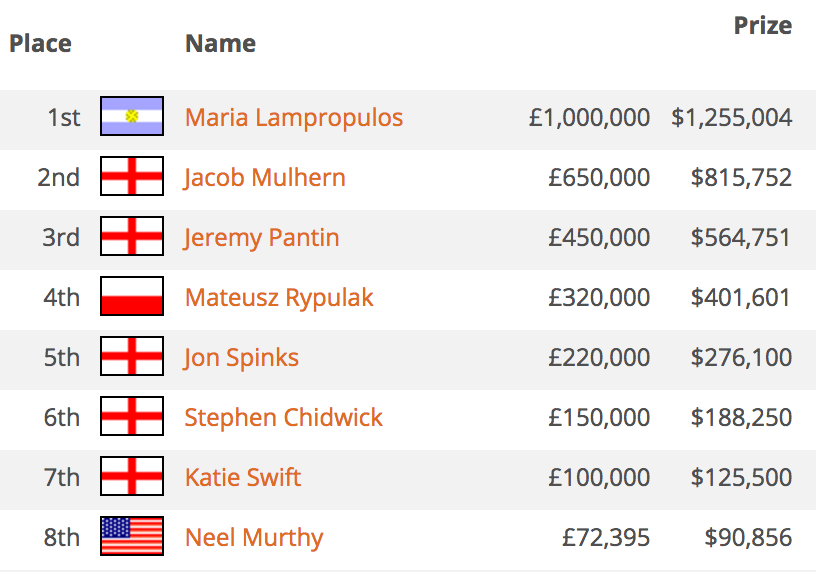The width and height of the screenshot is (816, 572).
Task: Click the Argentina flag beside Maria Lampropulos
Action: pos(132,116)
